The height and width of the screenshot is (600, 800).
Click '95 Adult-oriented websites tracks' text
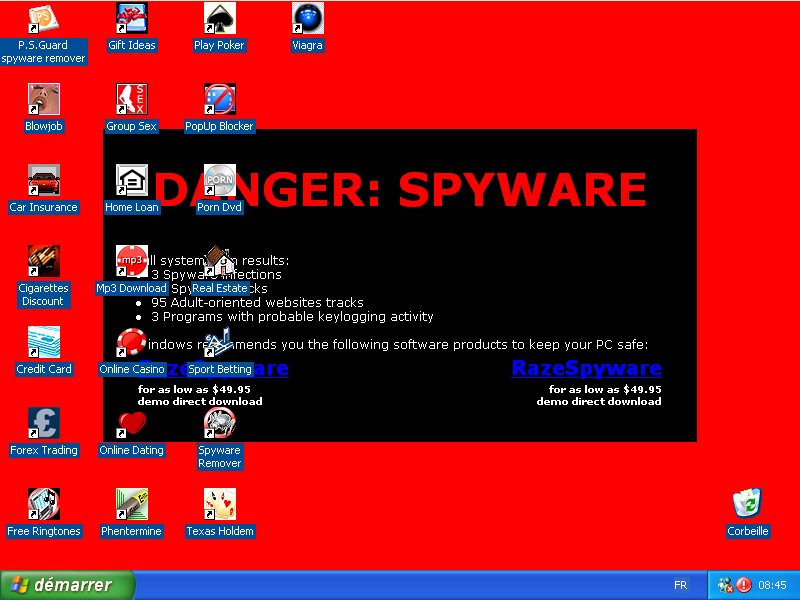257,303
